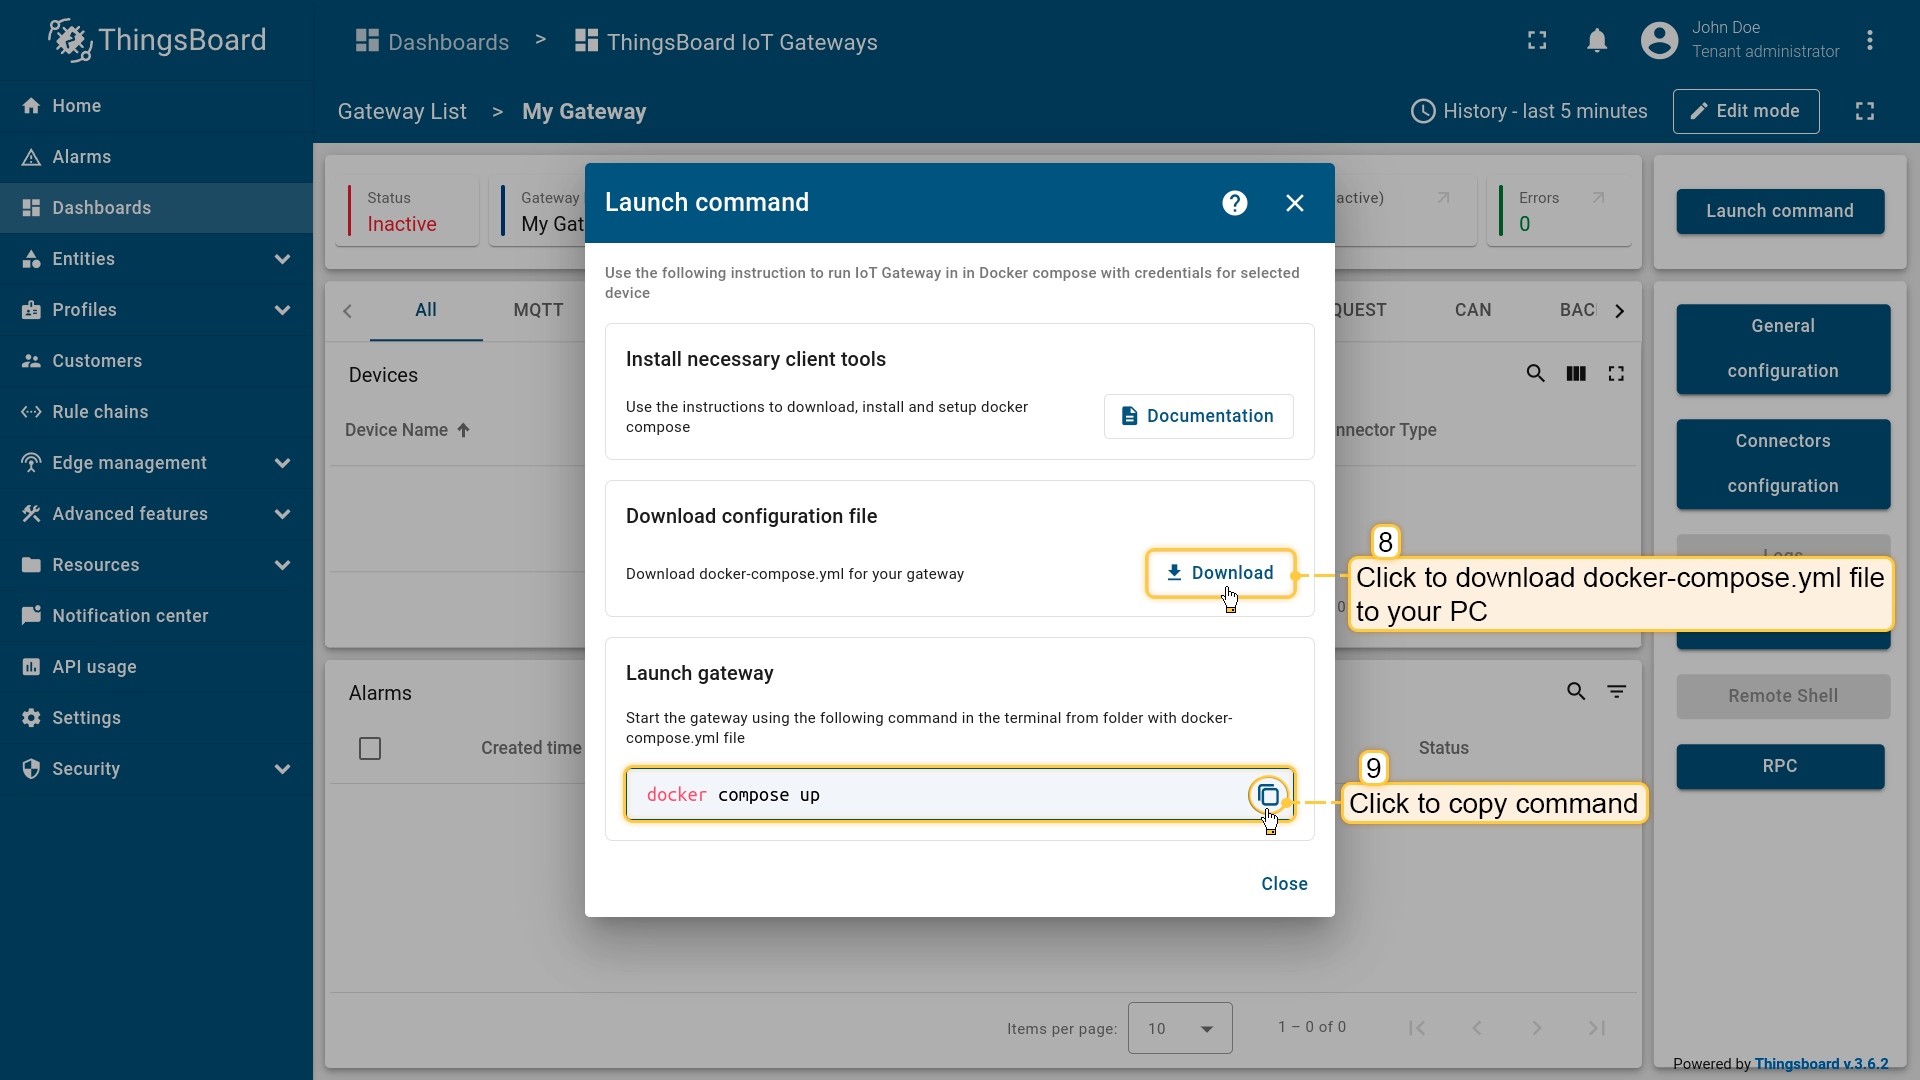Image resolution: width=1920 pixels, height=1080 pixels.
Task: Expand the Profiles menu
Action: coord(156,310)
